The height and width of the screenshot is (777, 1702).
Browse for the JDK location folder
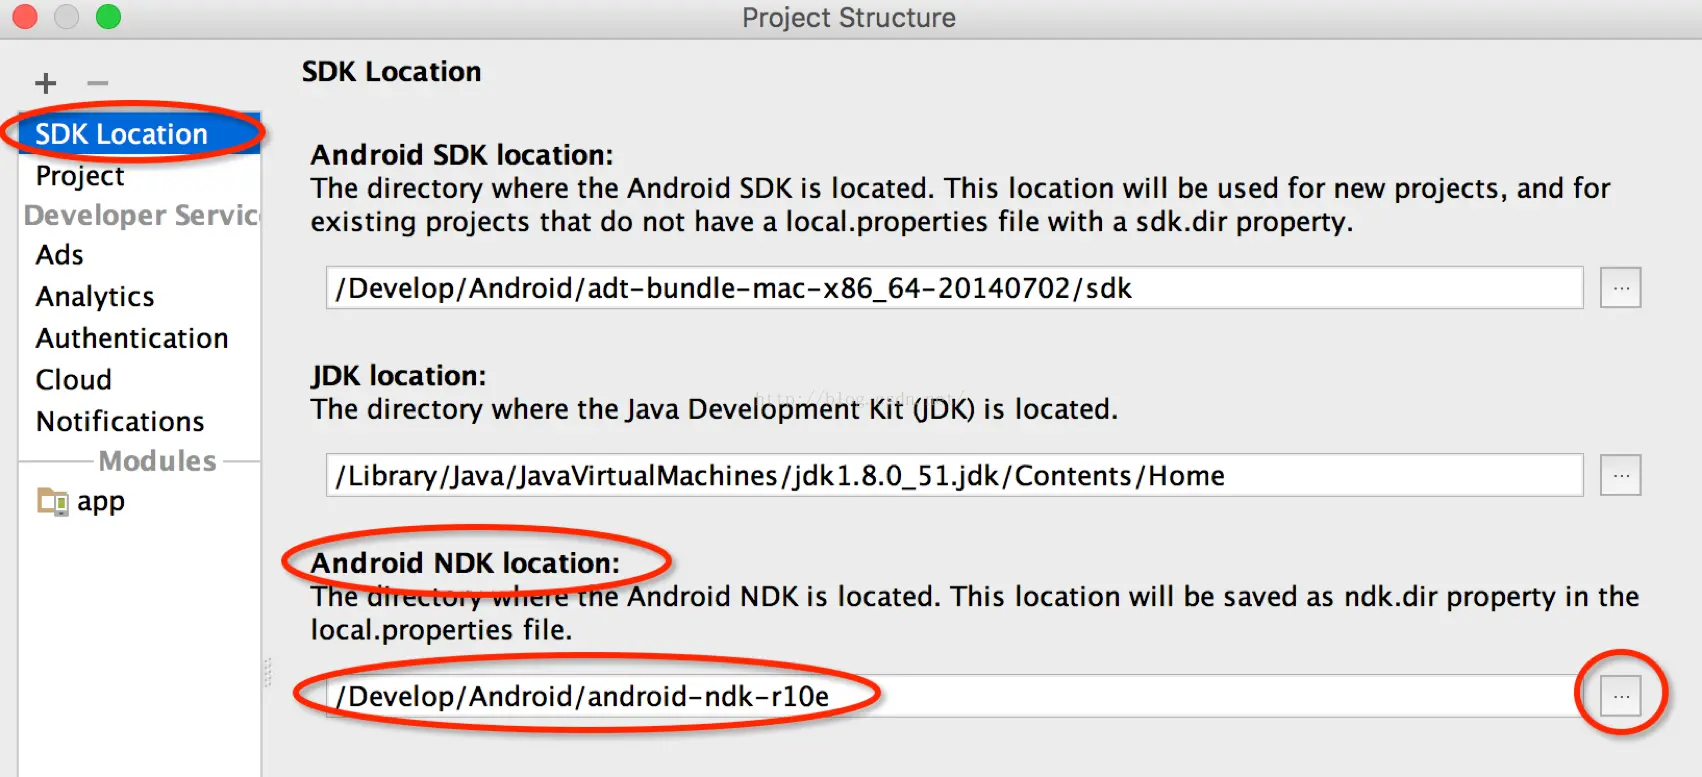pyautogui.click(x=1621, y=475)
